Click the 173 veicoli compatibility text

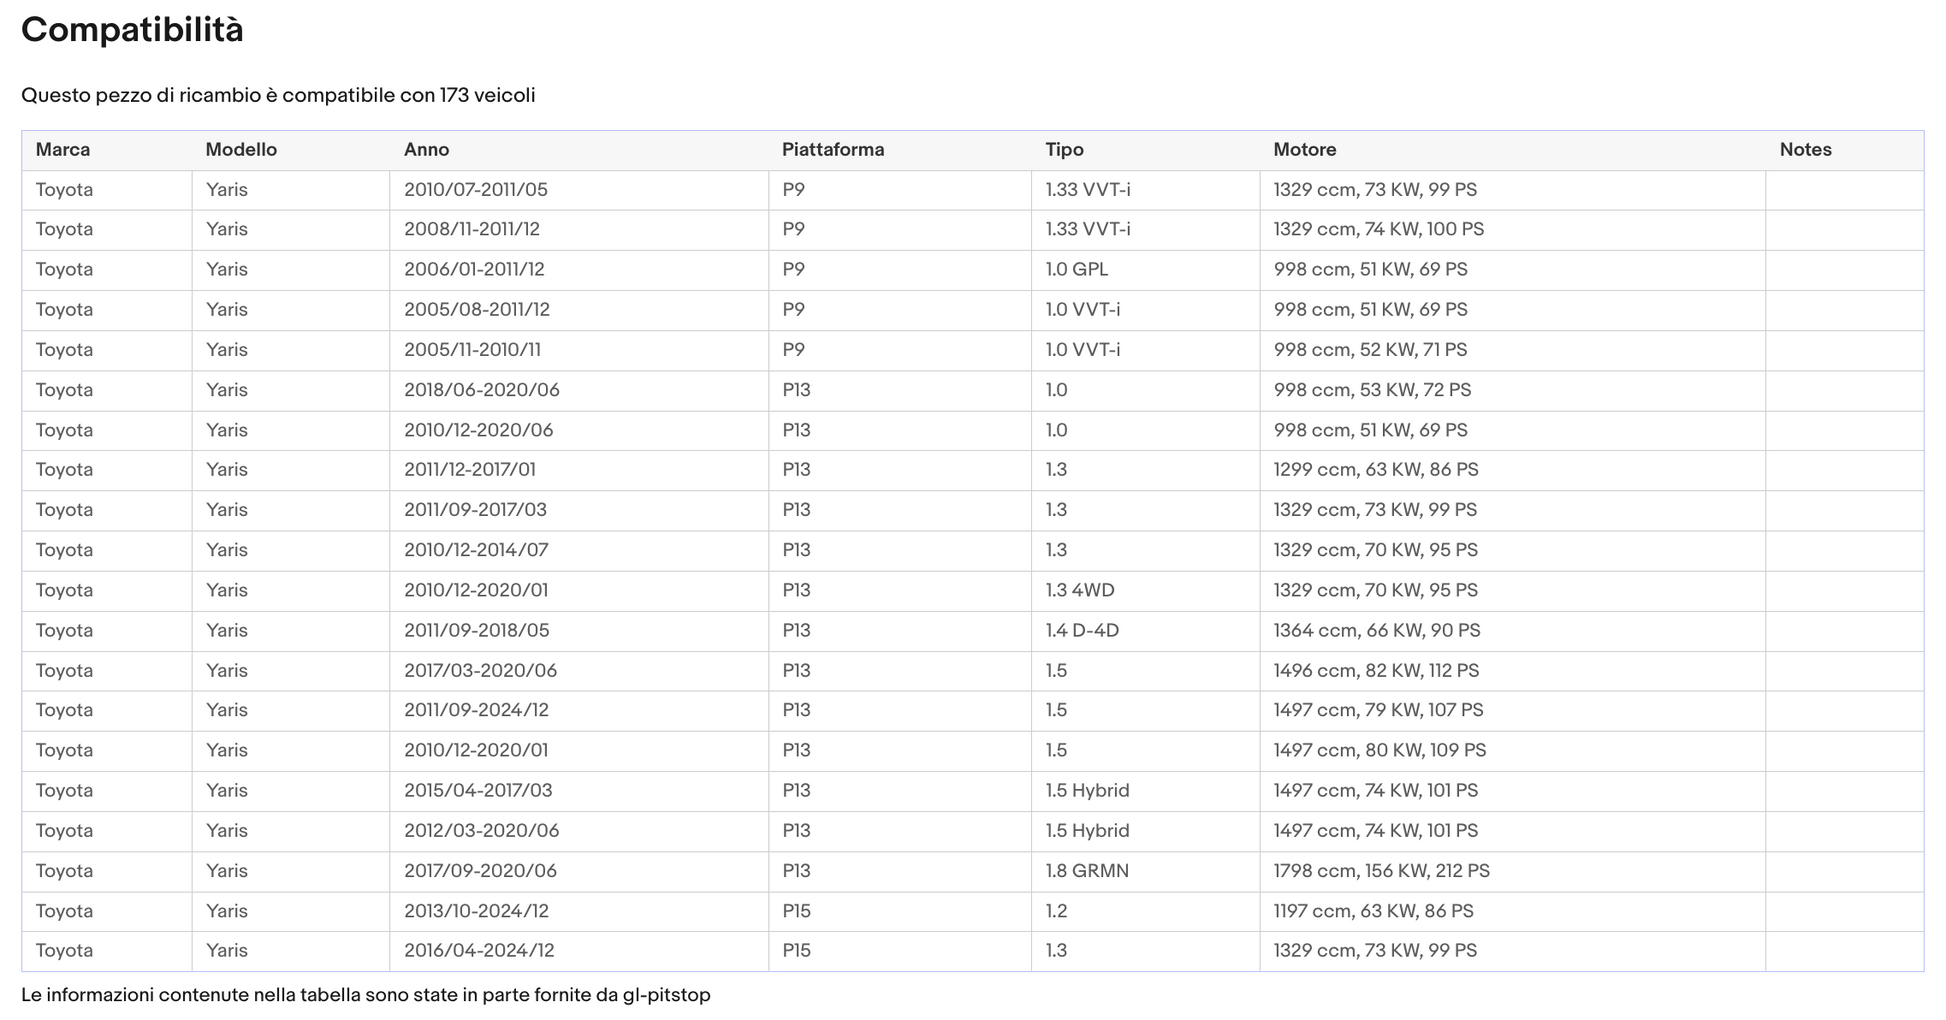487,96
